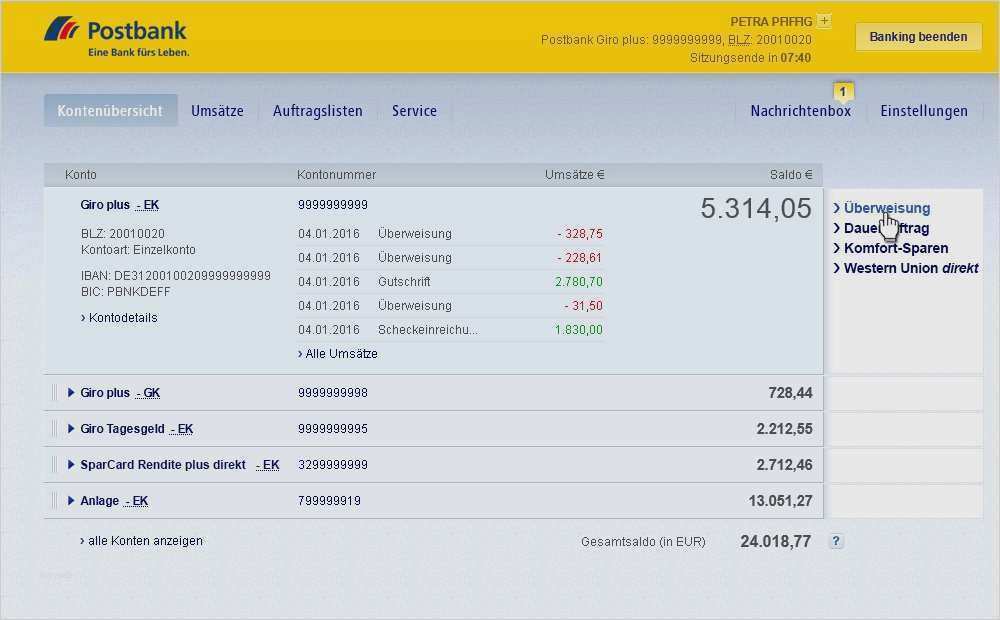Click the BIC: PBNKDEFF text
The height and width of the screenshot is (620, 1000).
(x=126, y=292)
